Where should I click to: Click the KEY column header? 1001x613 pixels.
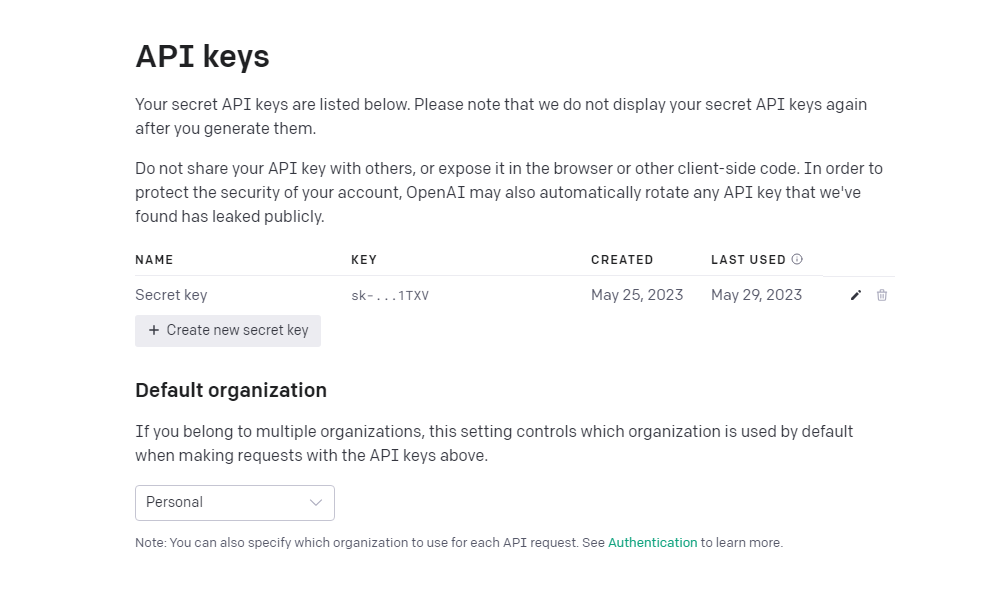tap(364, 260)
